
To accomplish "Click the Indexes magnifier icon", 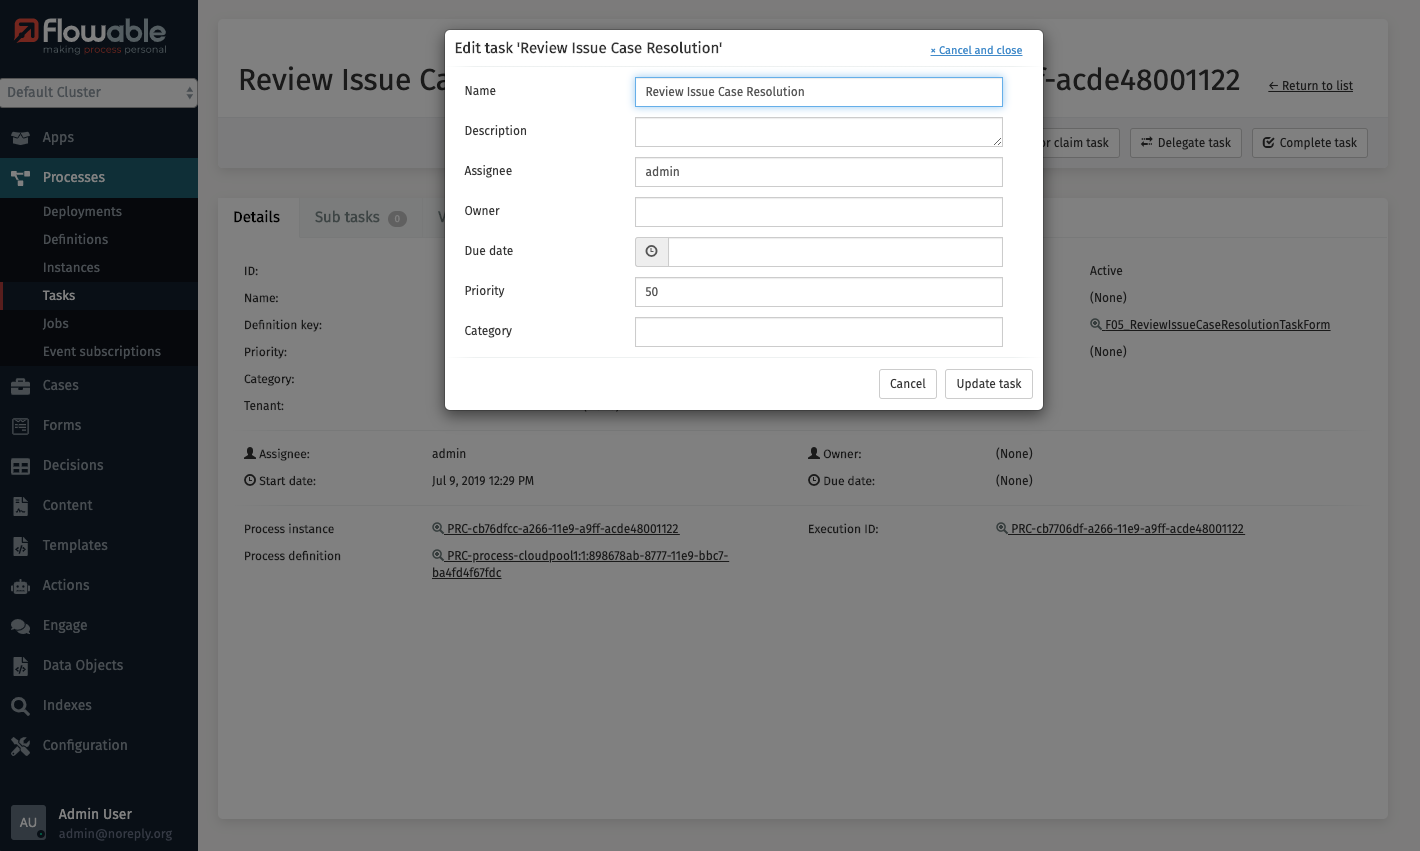I will pyautogui.click(x=20, y=706).
